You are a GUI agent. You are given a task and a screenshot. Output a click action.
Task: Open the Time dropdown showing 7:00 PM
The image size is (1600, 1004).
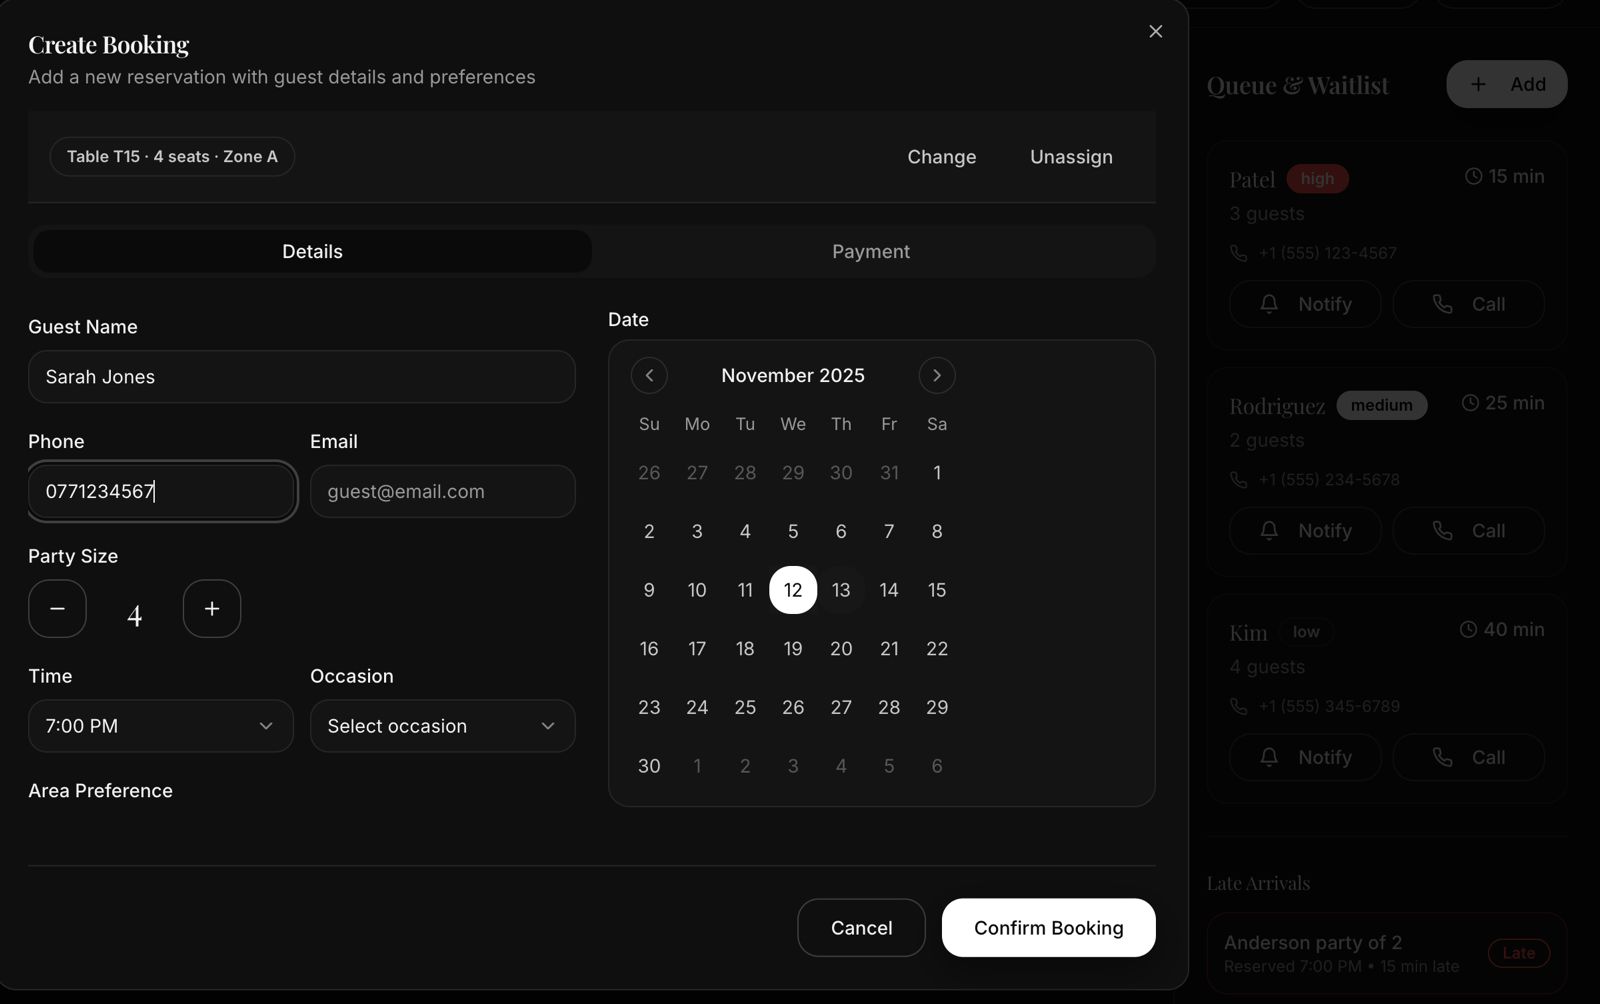click(x=160, y=726)
